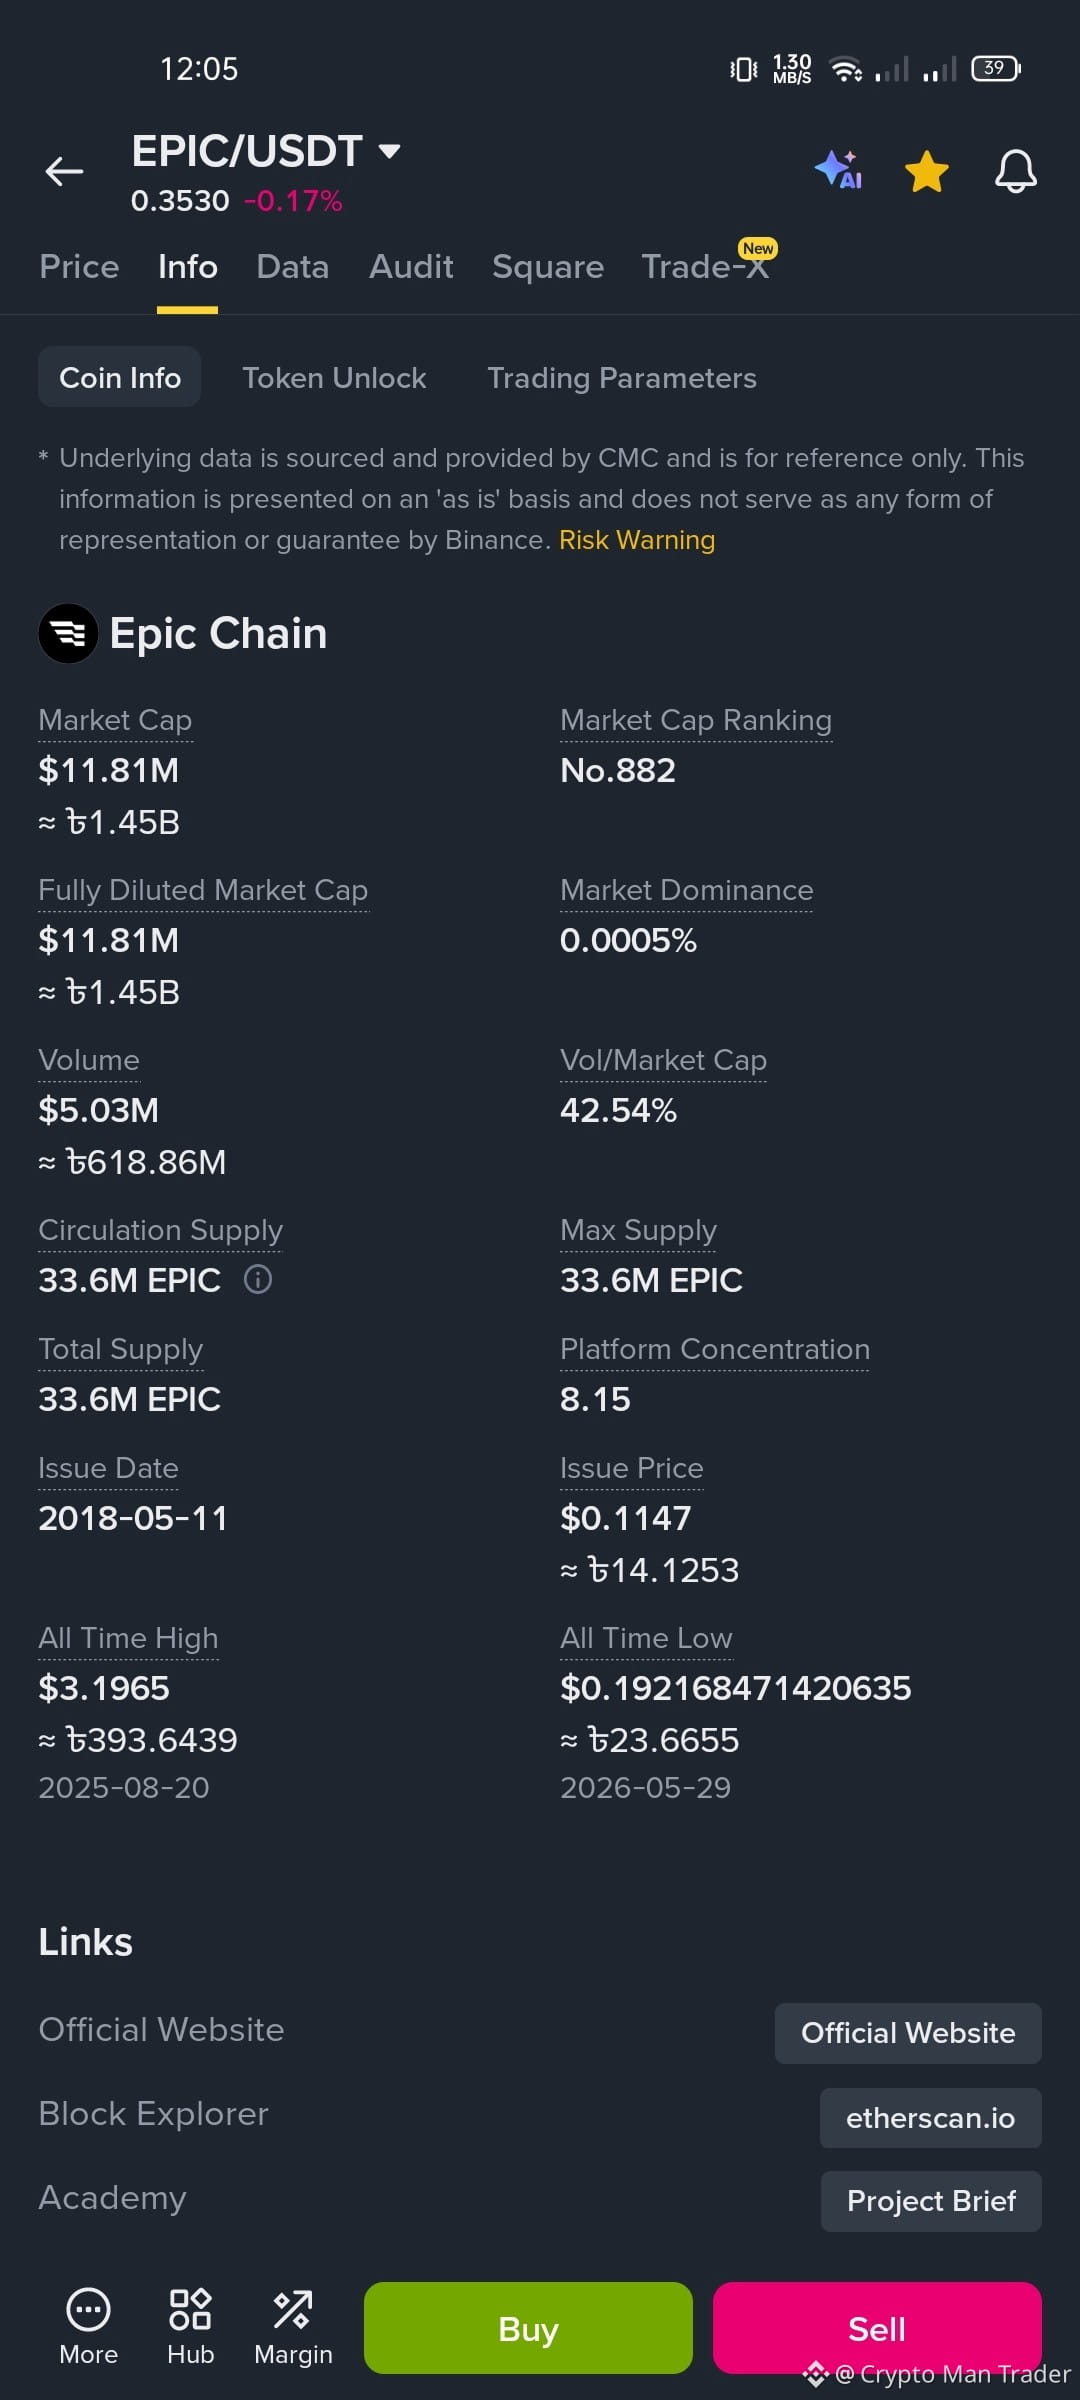This screenshot has width=1080, height=2400.
Task: Tap the green Buy button
Action: tap(528, 2328)
